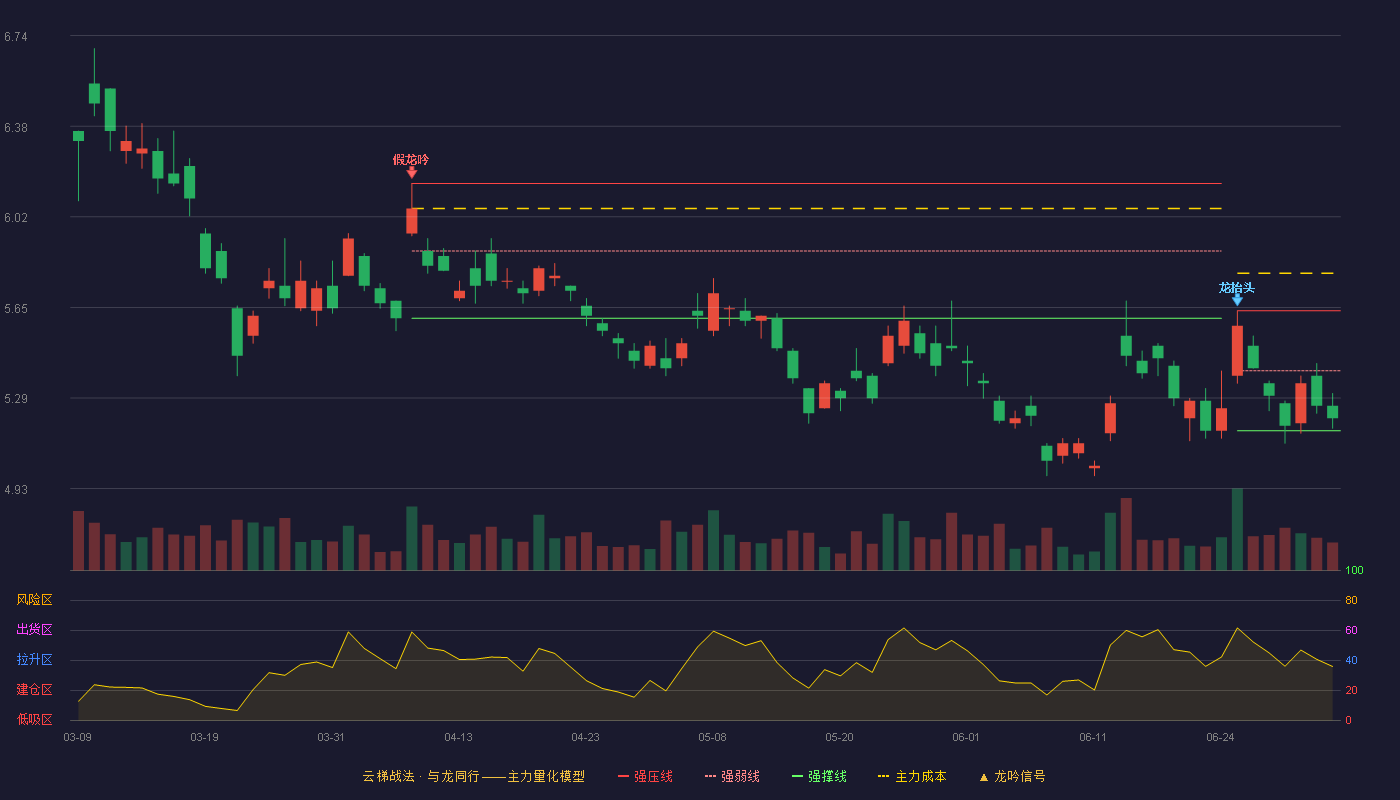1400x800 pixels.
Task: Toggle the 主力成本 legend entry
Action: 912,776
